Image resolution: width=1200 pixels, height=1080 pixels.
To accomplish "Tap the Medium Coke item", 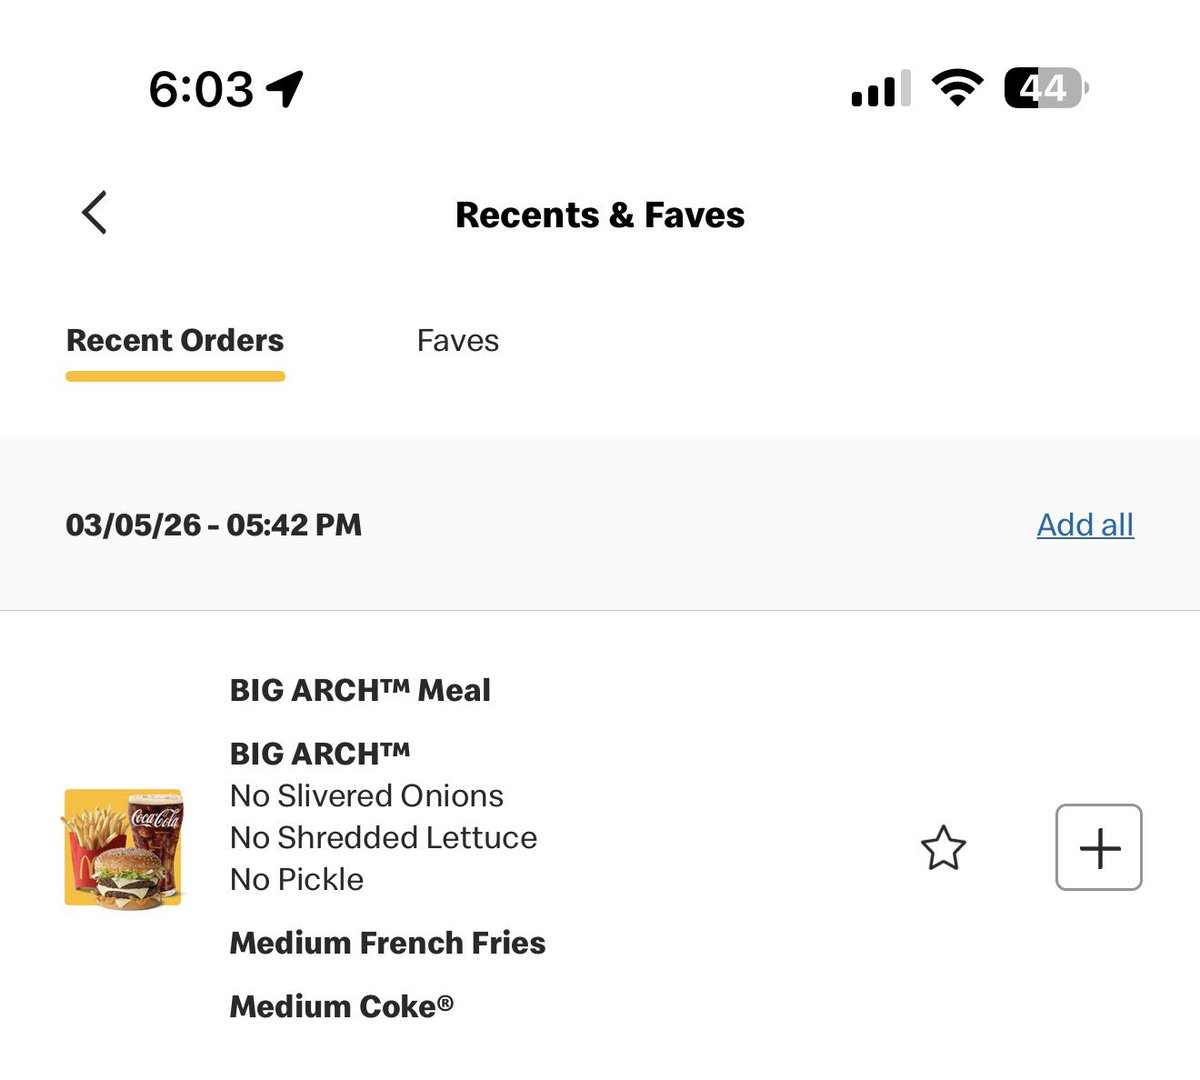I will click(x=341, y=1006).
